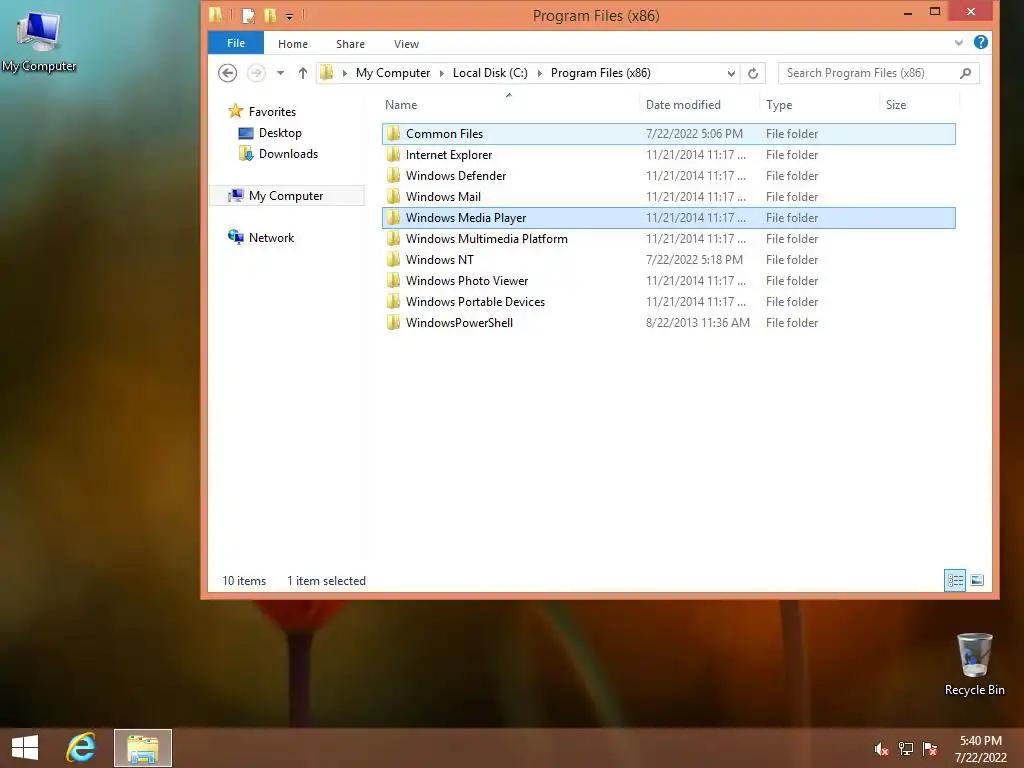Click the title bar window folder icon
The width and height of the screenshot is (1024, 768).
click(216, 15)
